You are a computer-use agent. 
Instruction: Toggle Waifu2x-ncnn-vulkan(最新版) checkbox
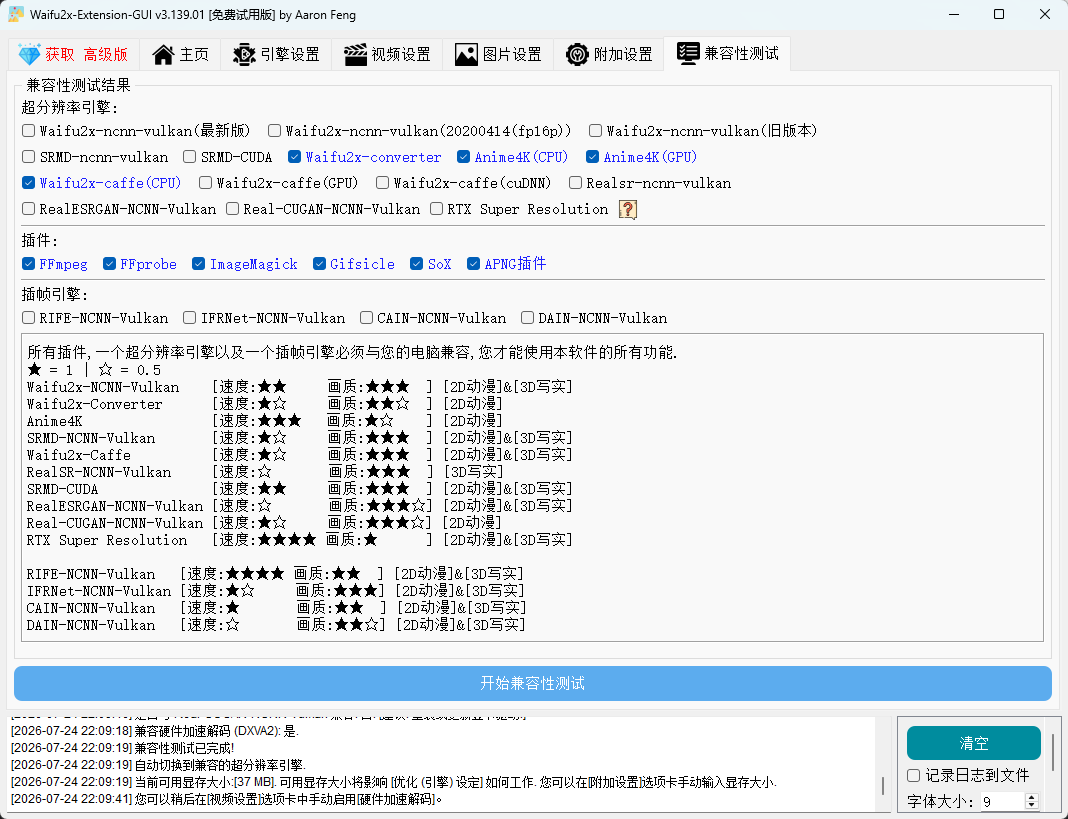tap(29, 131)
